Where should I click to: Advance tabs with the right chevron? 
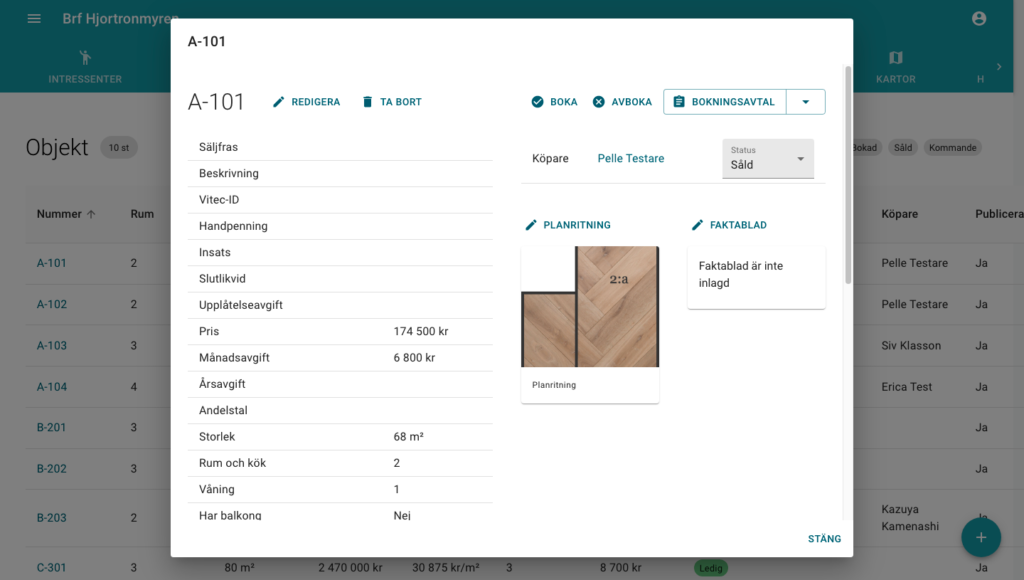(999, 67)
